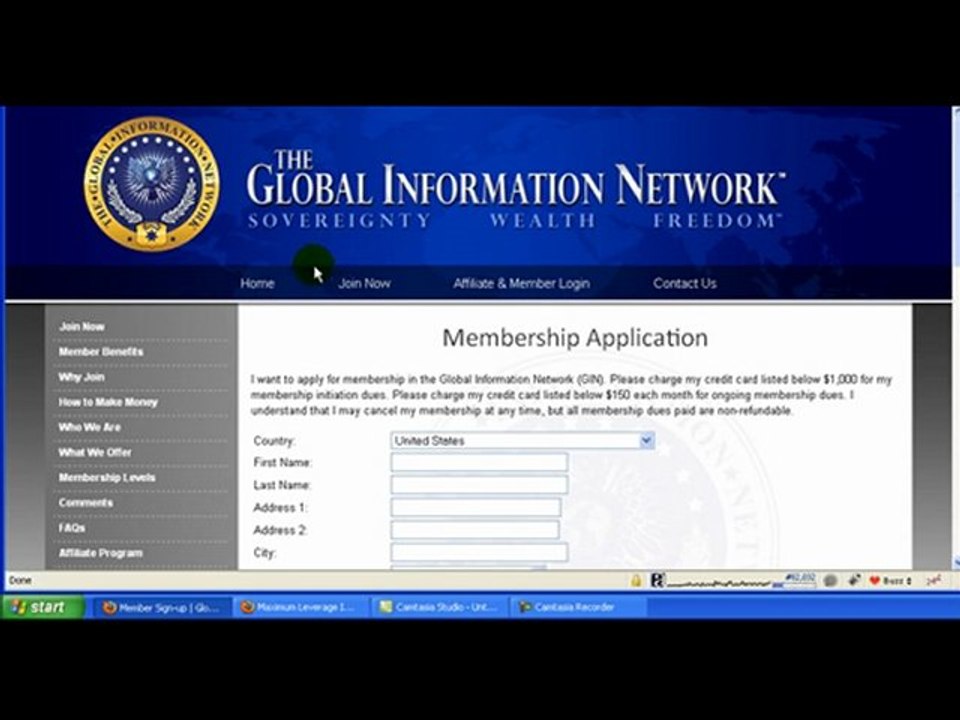
Task: Click the satellite-like icon in status bar
Action: 854,580
